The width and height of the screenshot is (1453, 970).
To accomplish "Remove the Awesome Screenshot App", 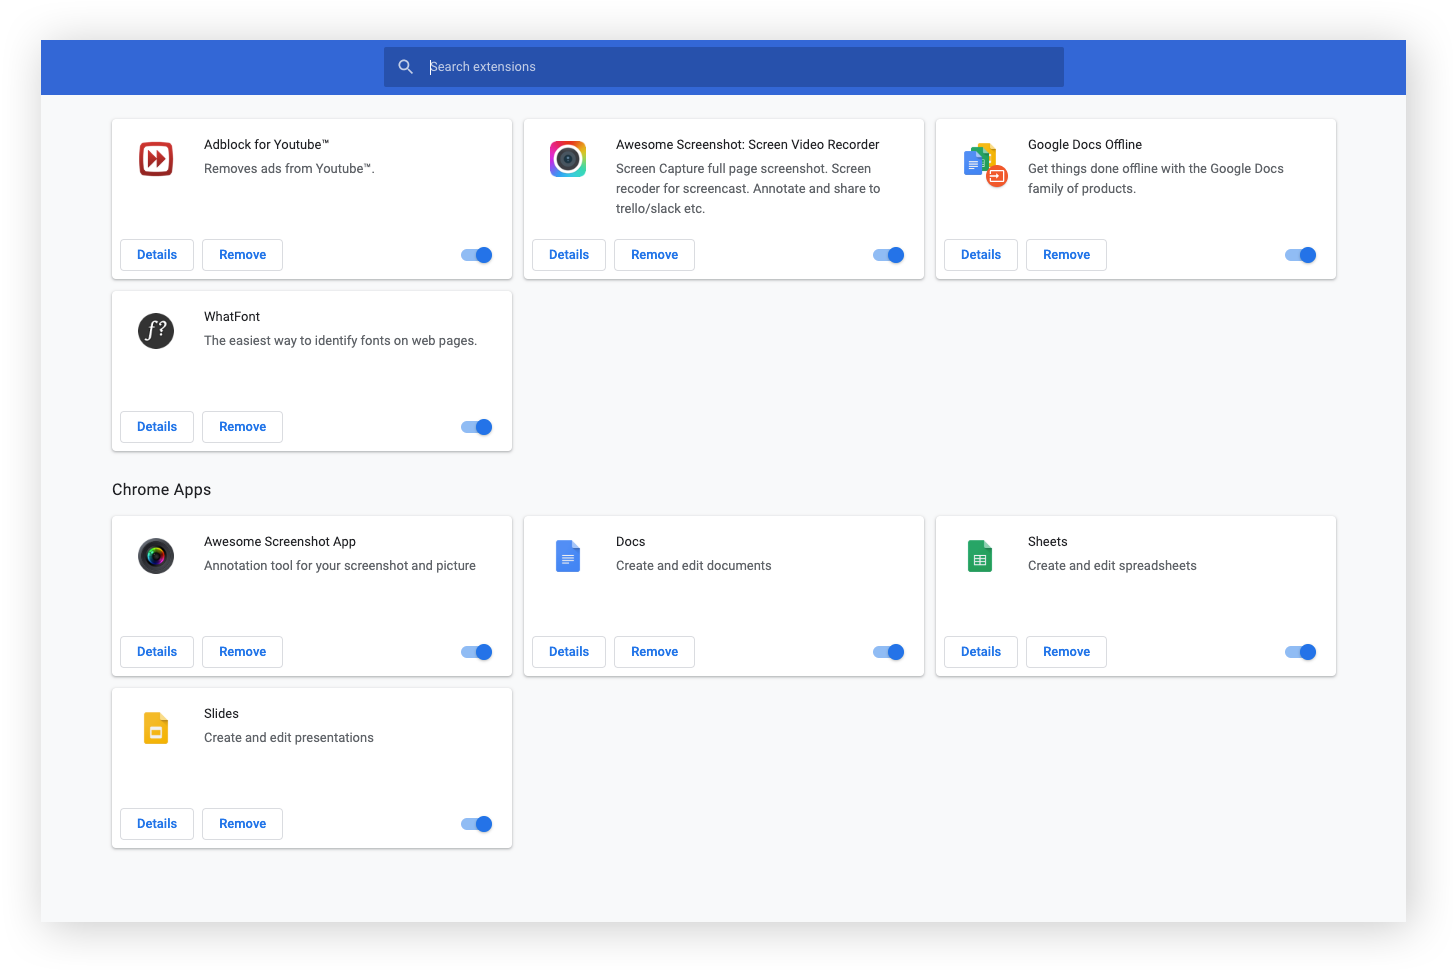I will click(x=242, y=651).
